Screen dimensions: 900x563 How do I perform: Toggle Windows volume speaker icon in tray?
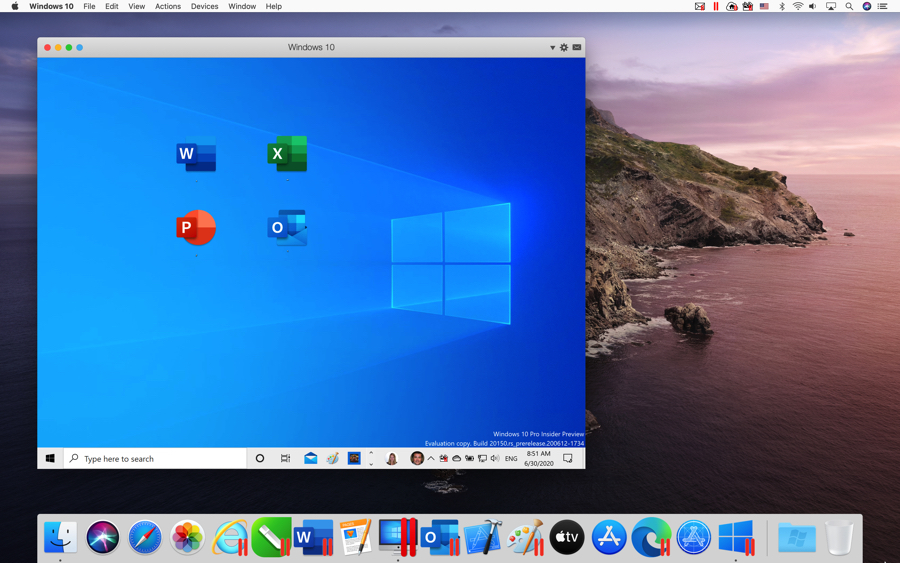(x=495, y=459)
